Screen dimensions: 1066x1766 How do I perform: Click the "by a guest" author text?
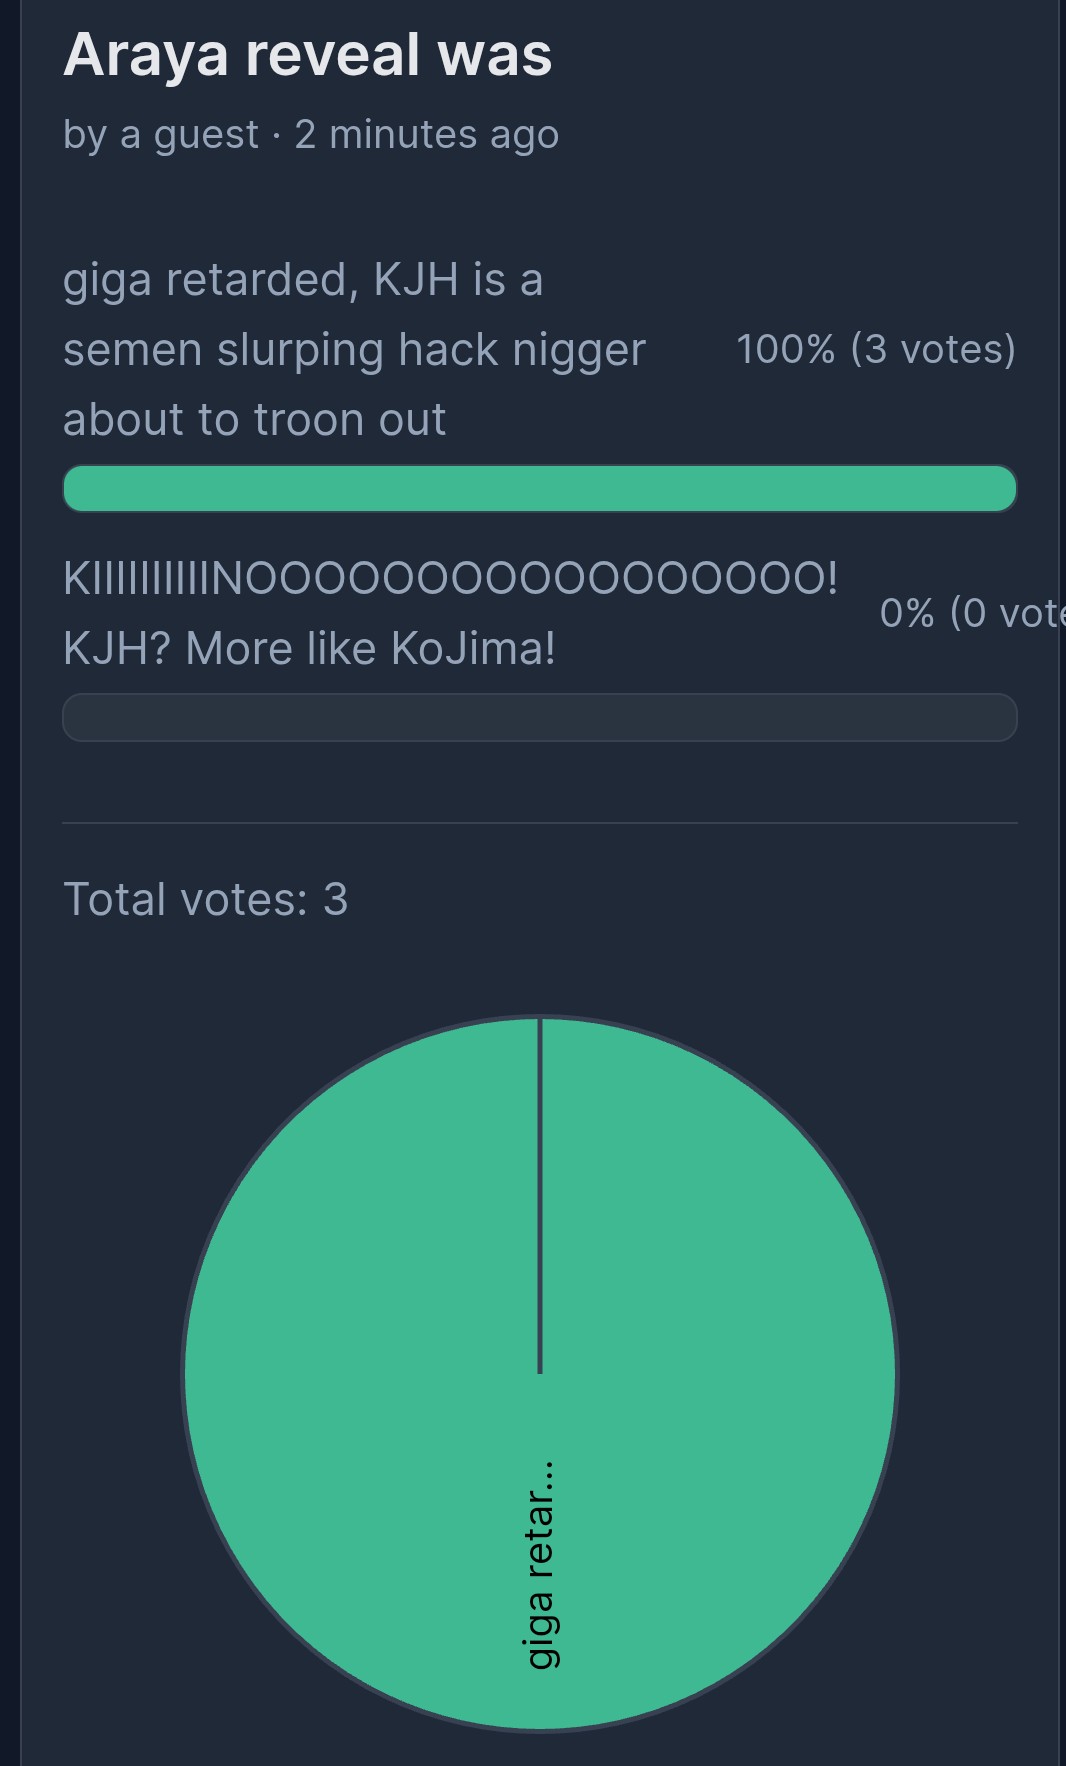pos(160,135)
